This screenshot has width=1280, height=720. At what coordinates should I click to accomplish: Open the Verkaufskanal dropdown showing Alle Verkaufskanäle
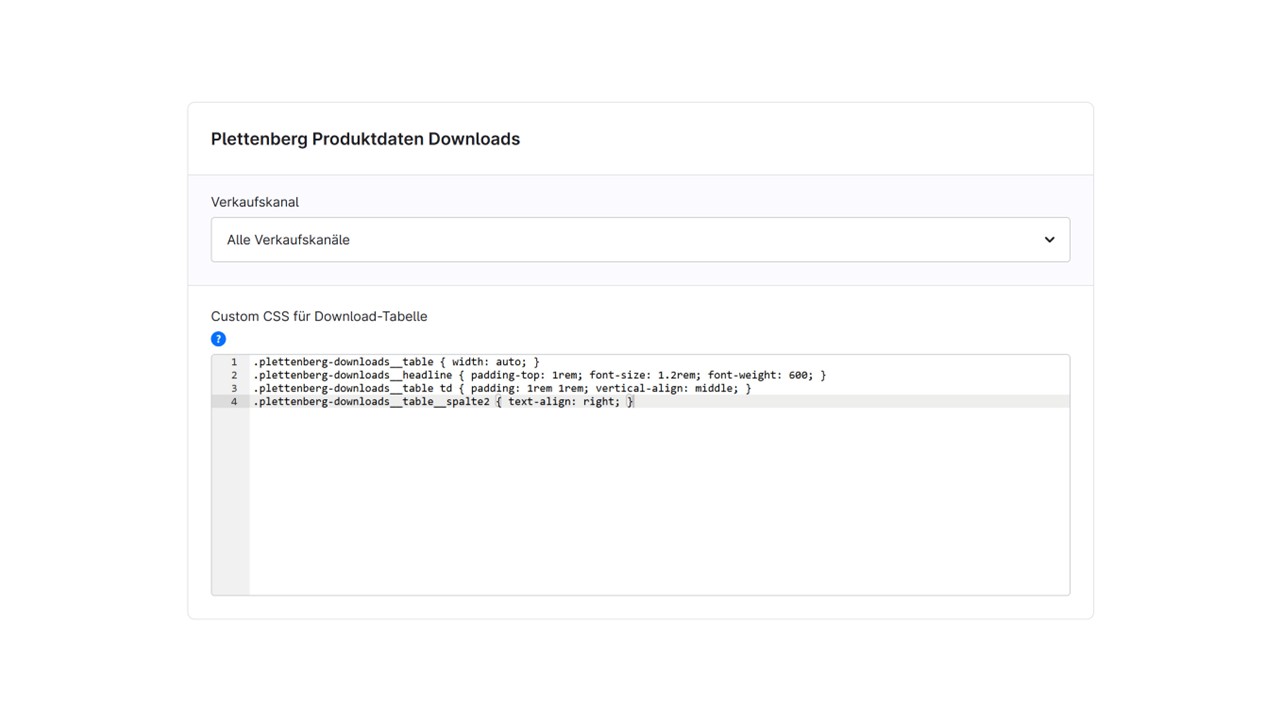(640, 240)
